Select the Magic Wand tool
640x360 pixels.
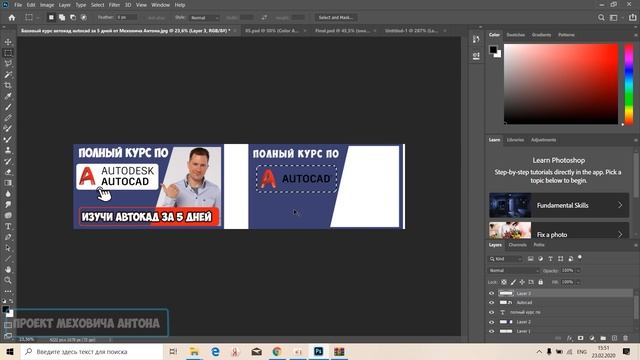click(x=8, y=75)
